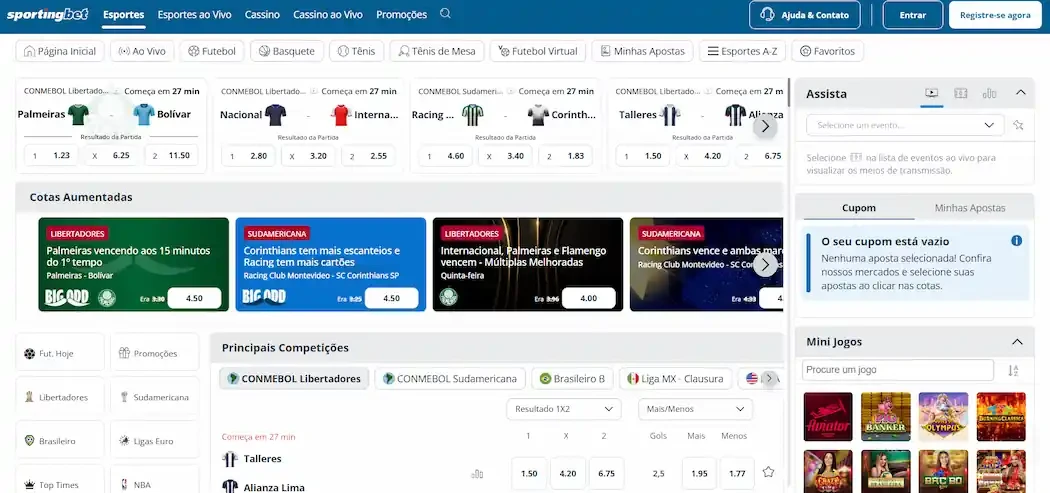Select Menos 2,5 gols odds 1.77
This screenshot has width=1050, height=493.
pos(737,474)
